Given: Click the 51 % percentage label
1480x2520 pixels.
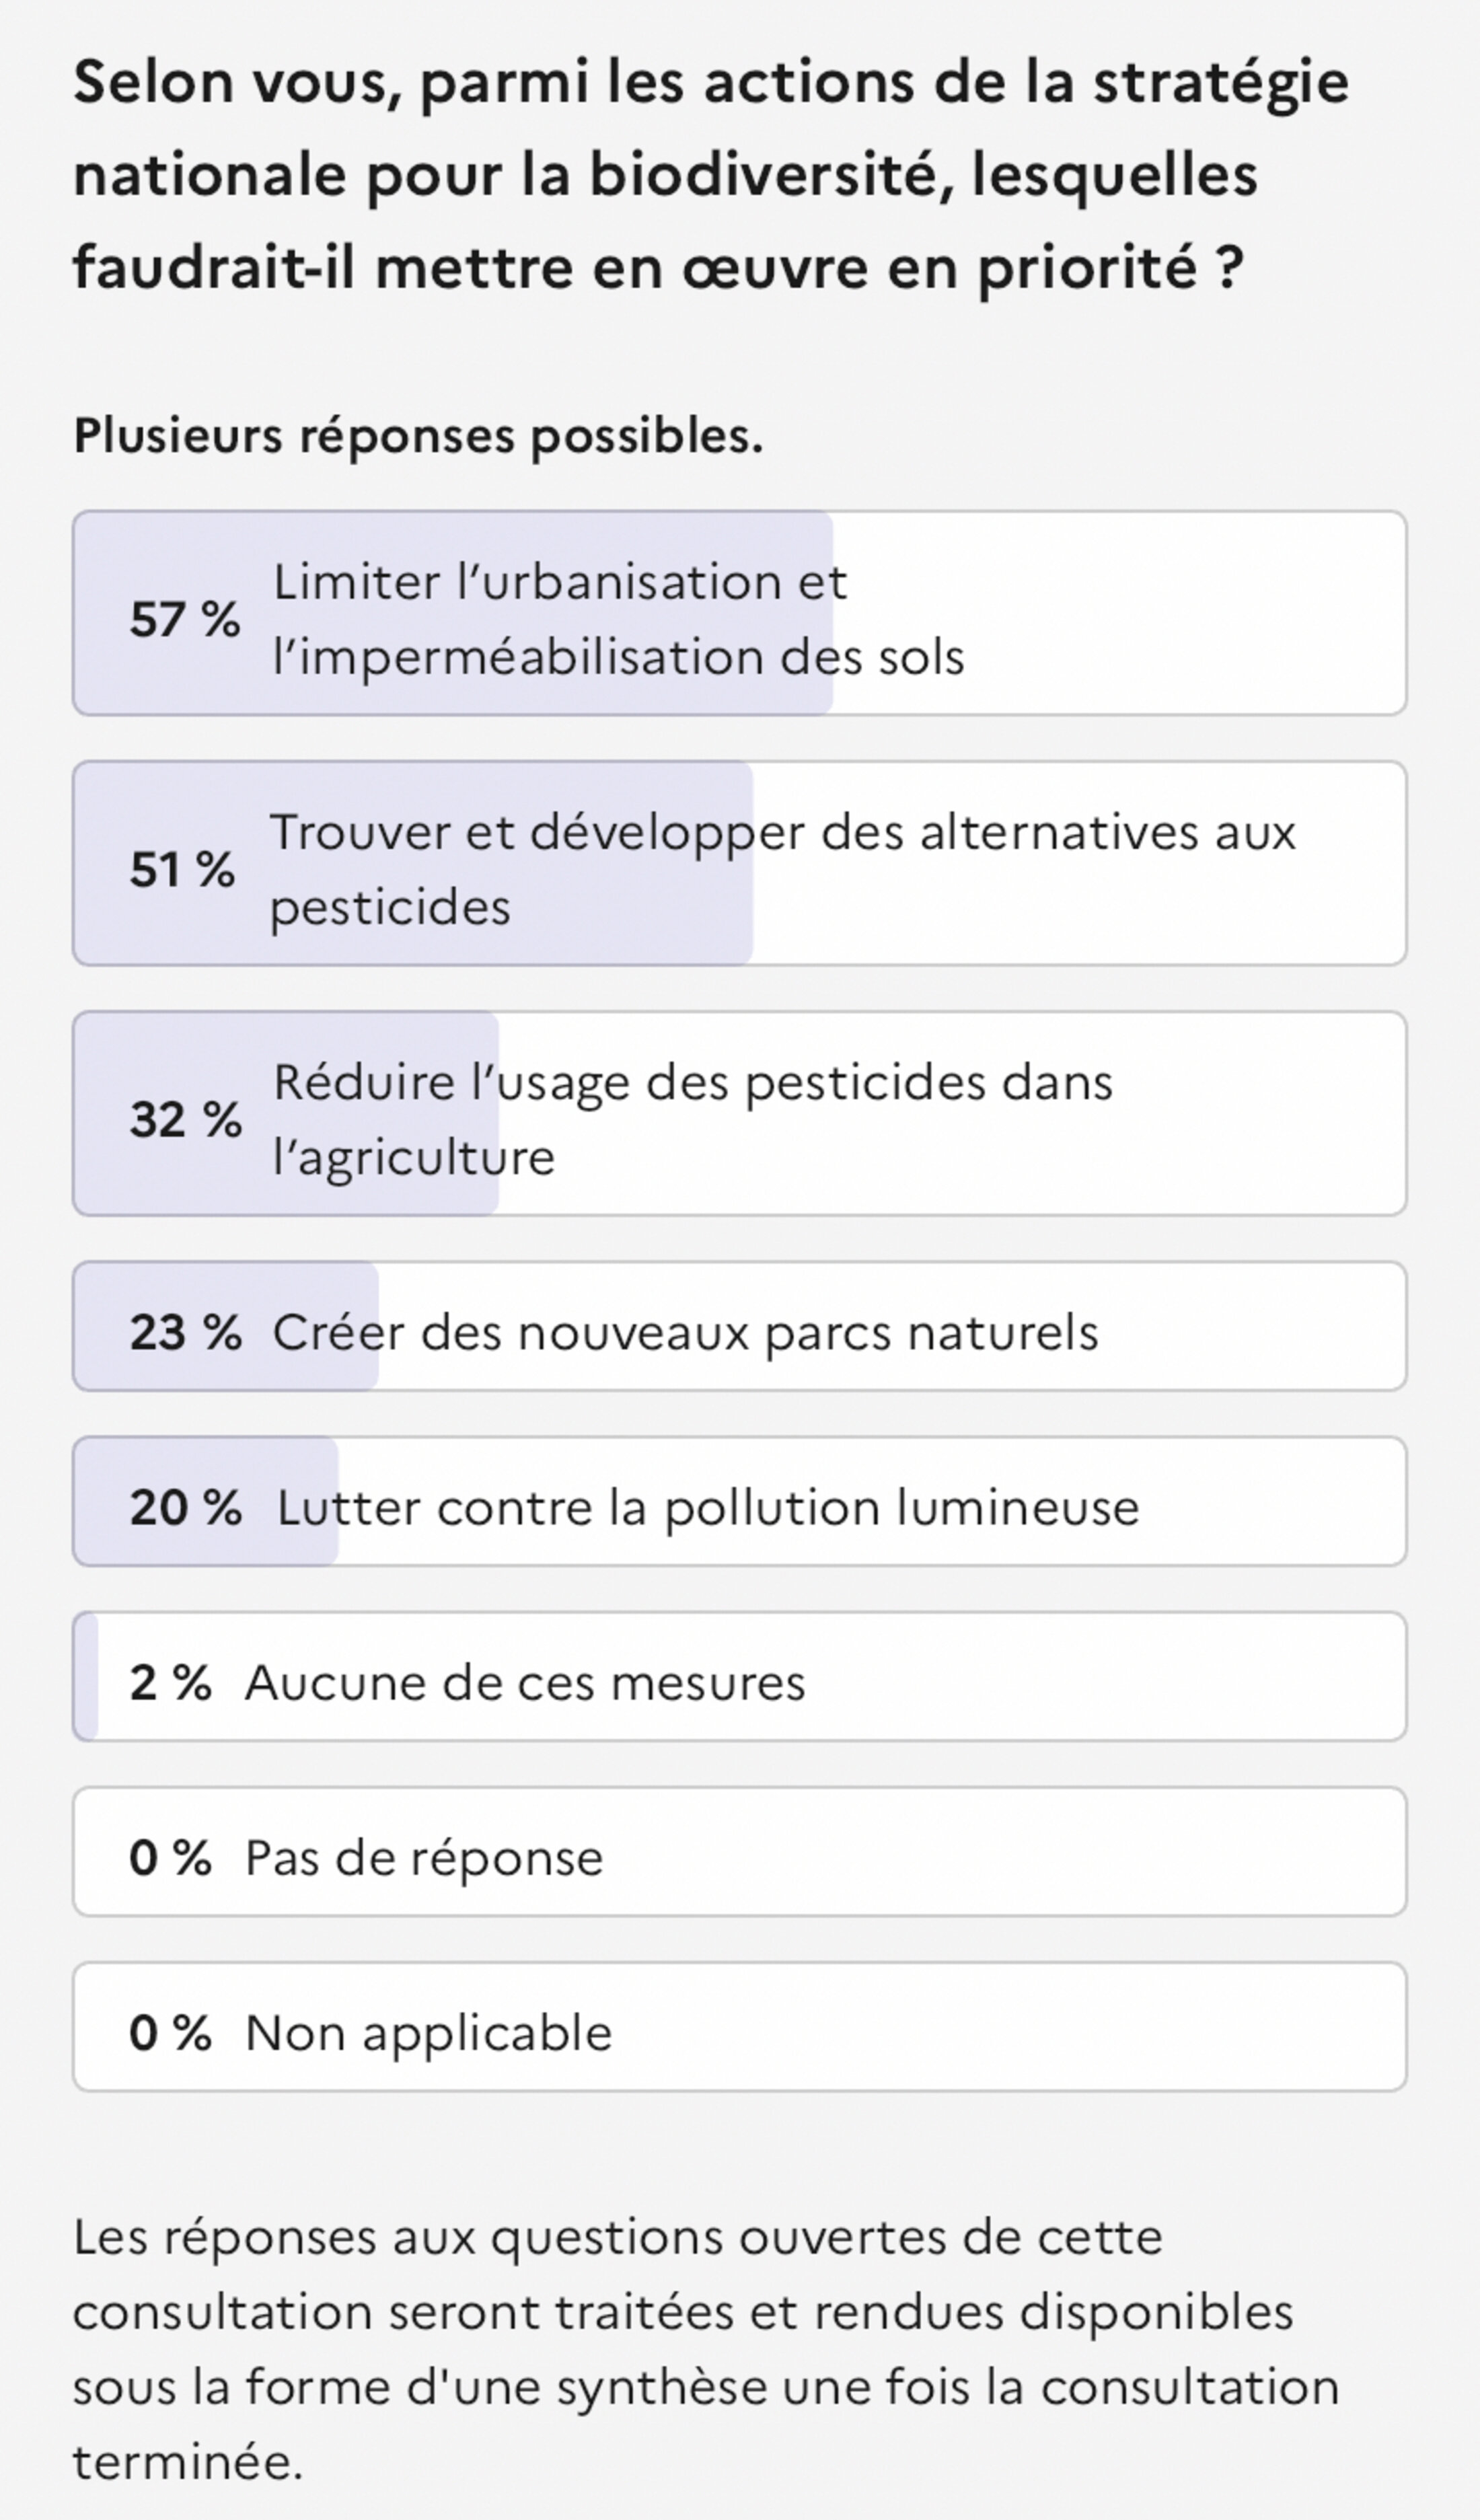Looking at the screenshot, I should coord(182,869).
